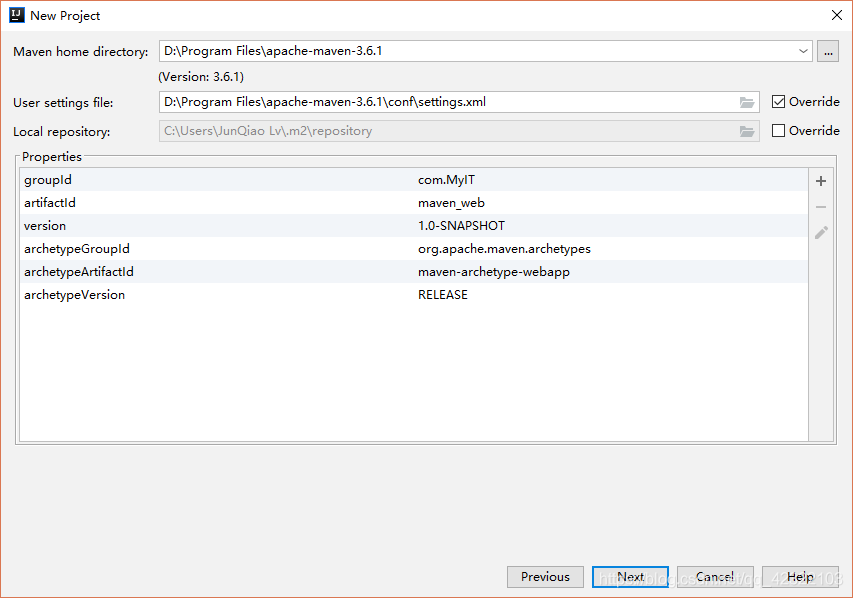The image size is (853, 598).
Task: Click the RELEASE value
Action: pyautogui.click(x=443, y=295)
